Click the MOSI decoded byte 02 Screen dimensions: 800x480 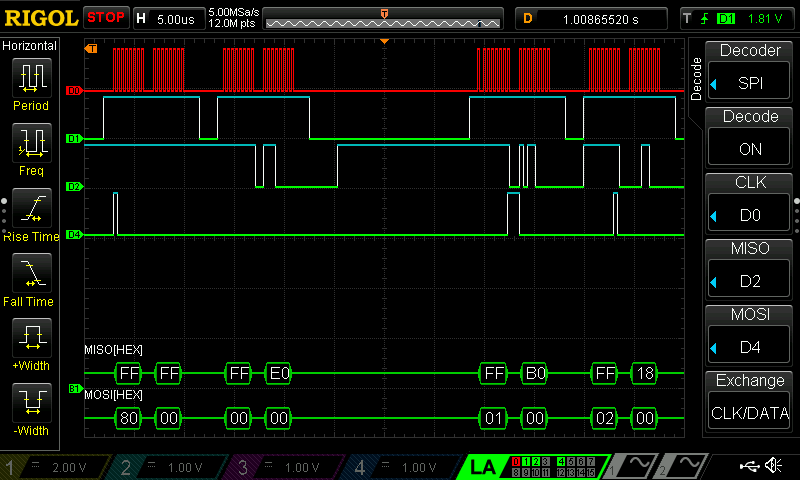[x=604, y=418]
